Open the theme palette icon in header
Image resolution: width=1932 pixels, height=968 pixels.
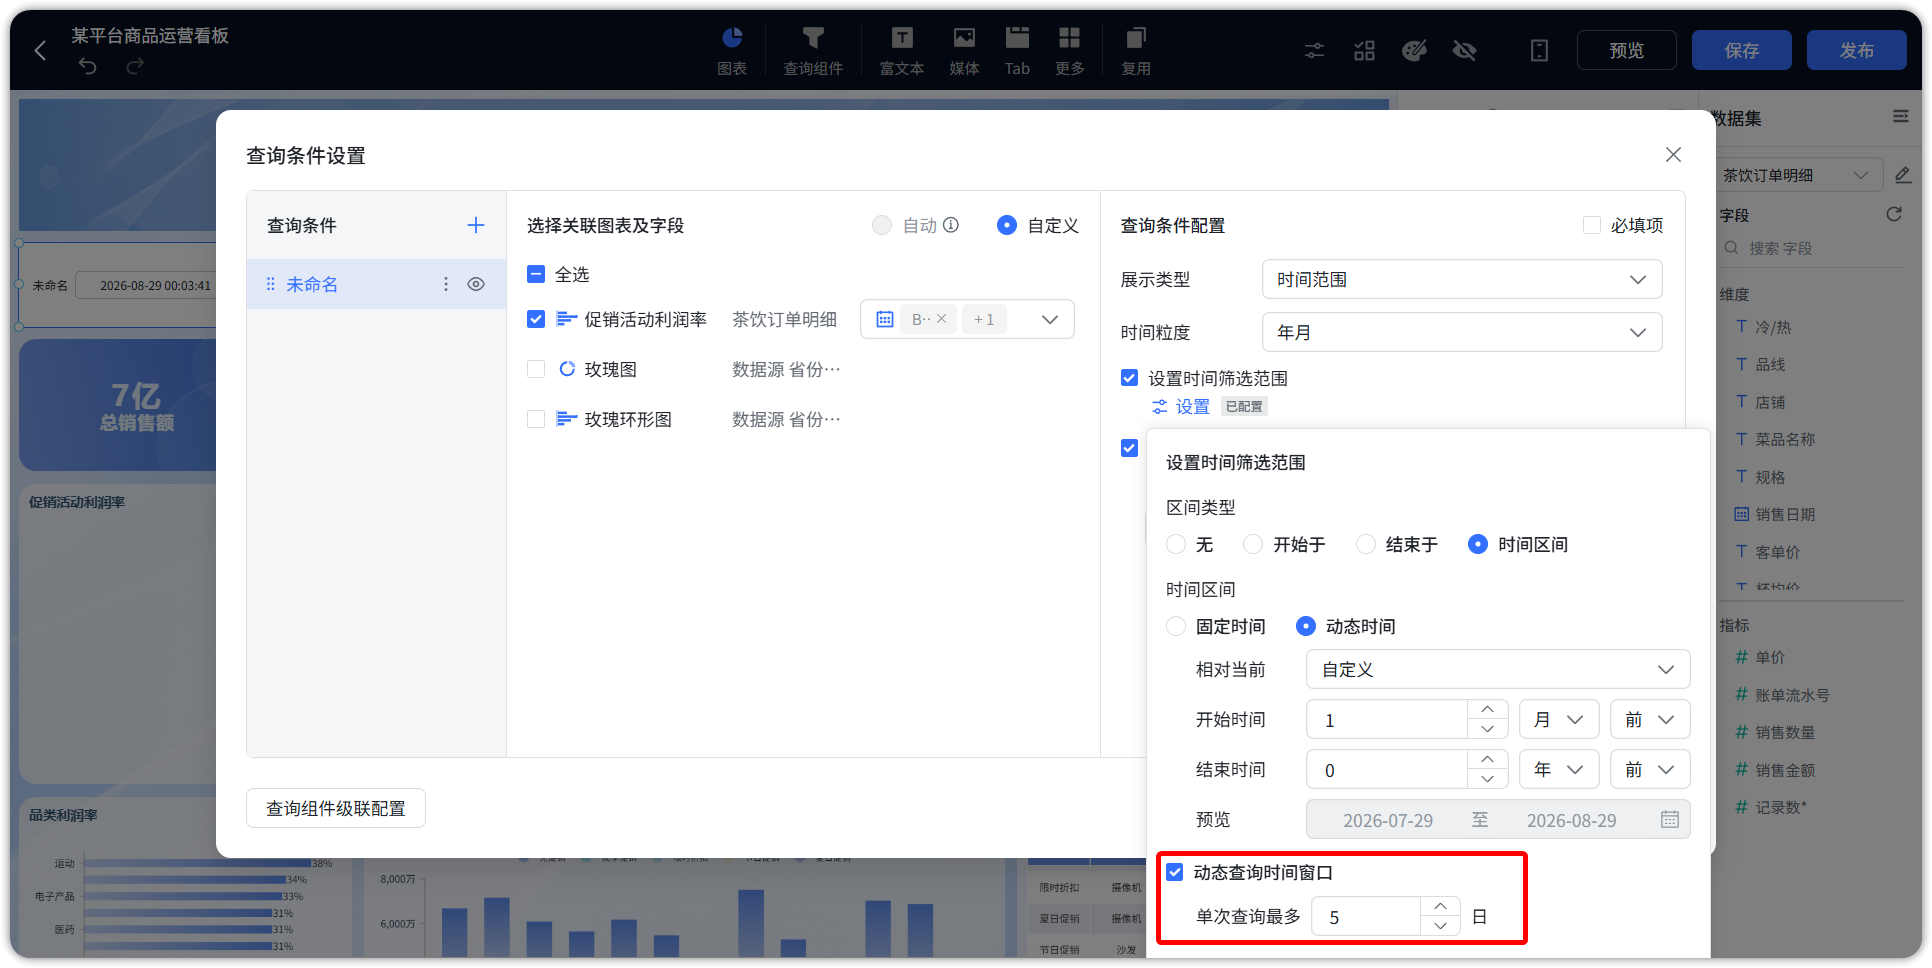coord(1414,50)
